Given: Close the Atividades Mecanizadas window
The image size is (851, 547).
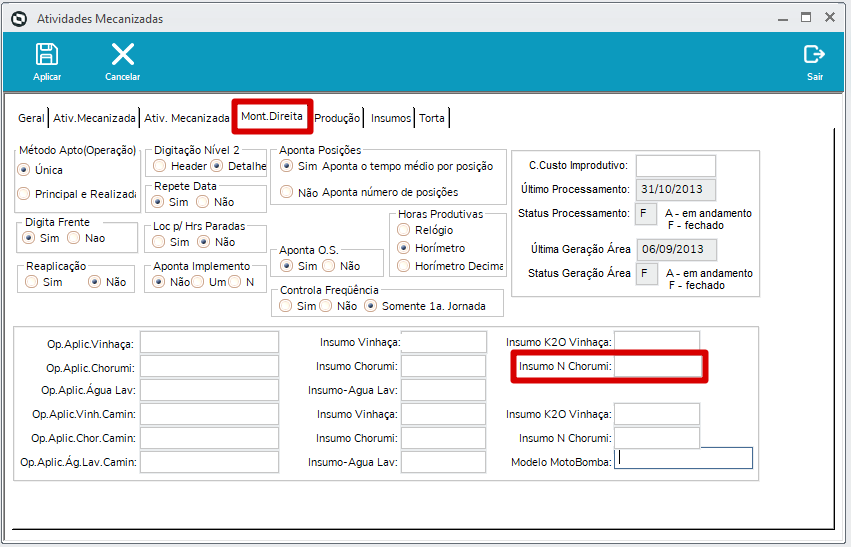Looking at the screenshot, I should [830, 17].
